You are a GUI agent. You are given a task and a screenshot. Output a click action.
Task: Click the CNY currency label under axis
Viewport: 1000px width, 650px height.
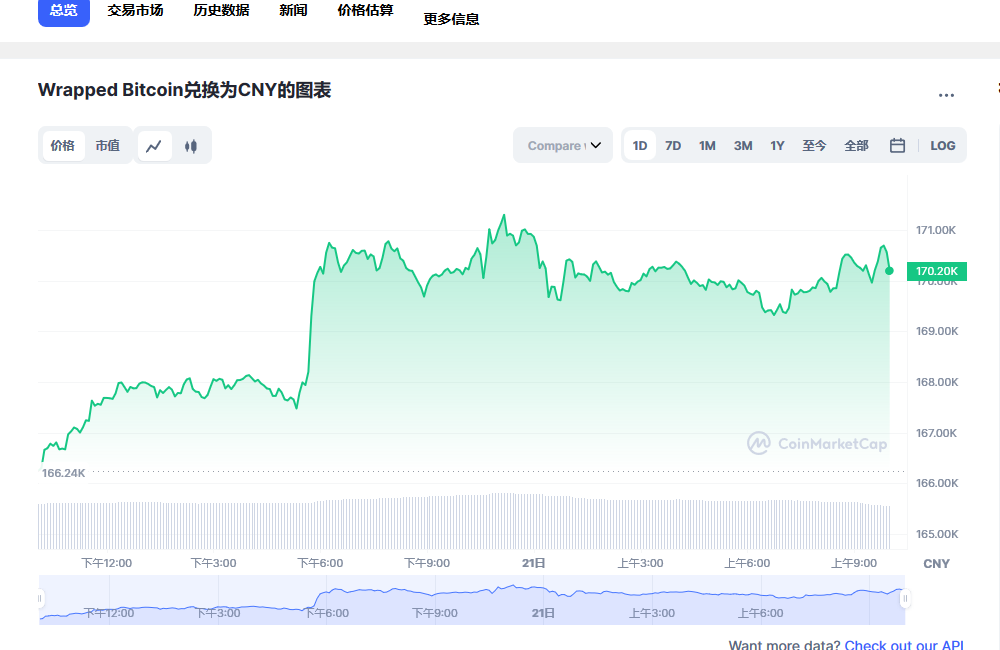[x=936, y=564]
